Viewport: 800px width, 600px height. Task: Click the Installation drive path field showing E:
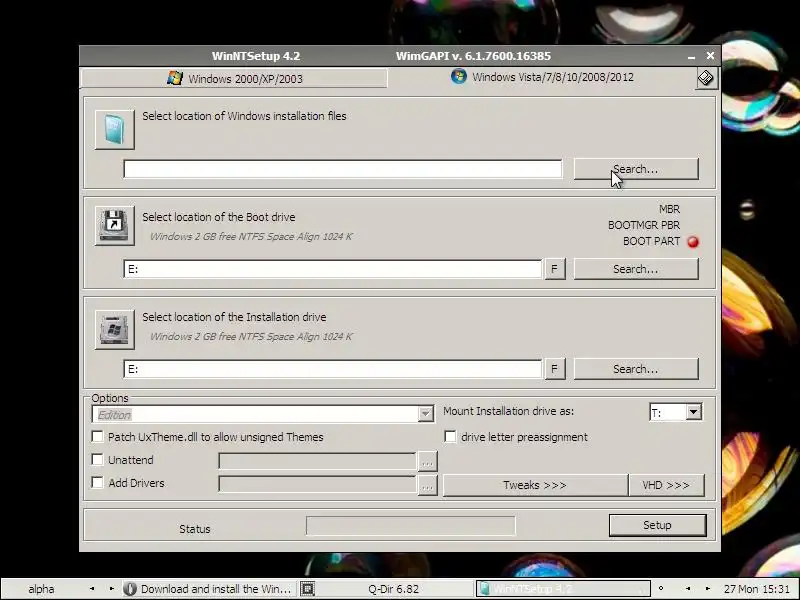pos(333,369)
